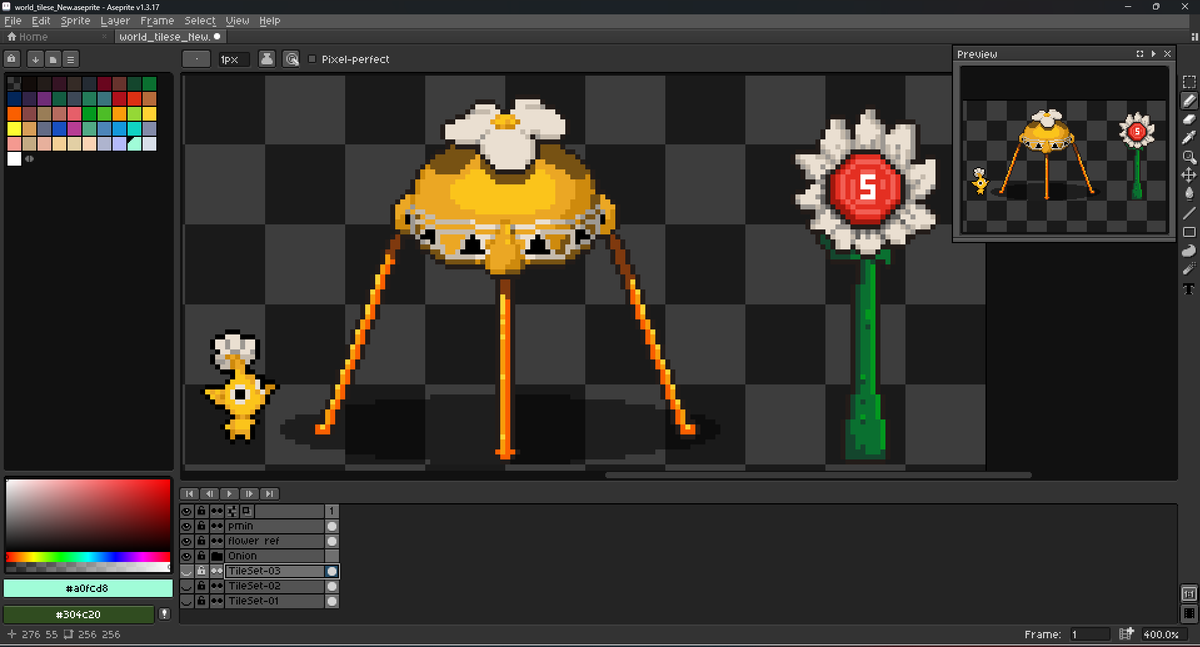Play the animation in timeline
The height and width of the screenshot is (647, 1200).
(x=229, y=494)
